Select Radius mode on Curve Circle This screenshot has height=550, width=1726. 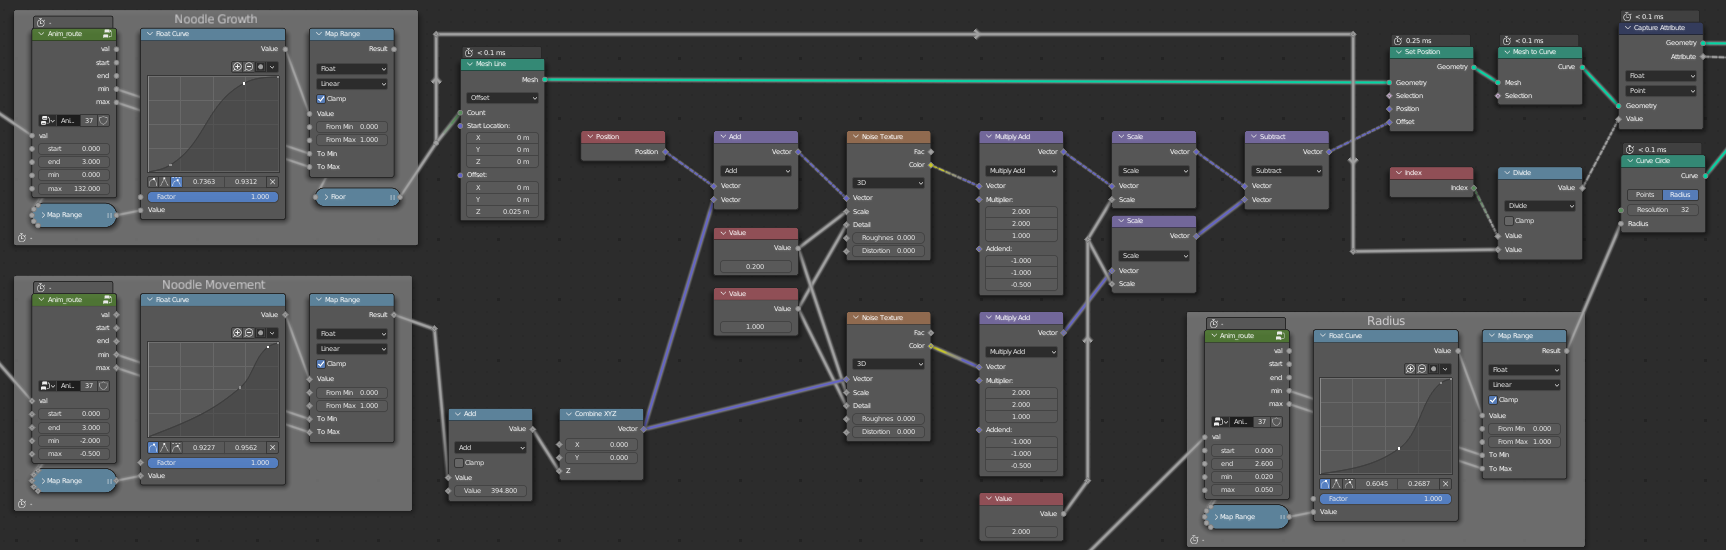click(x=1680, y=195)
